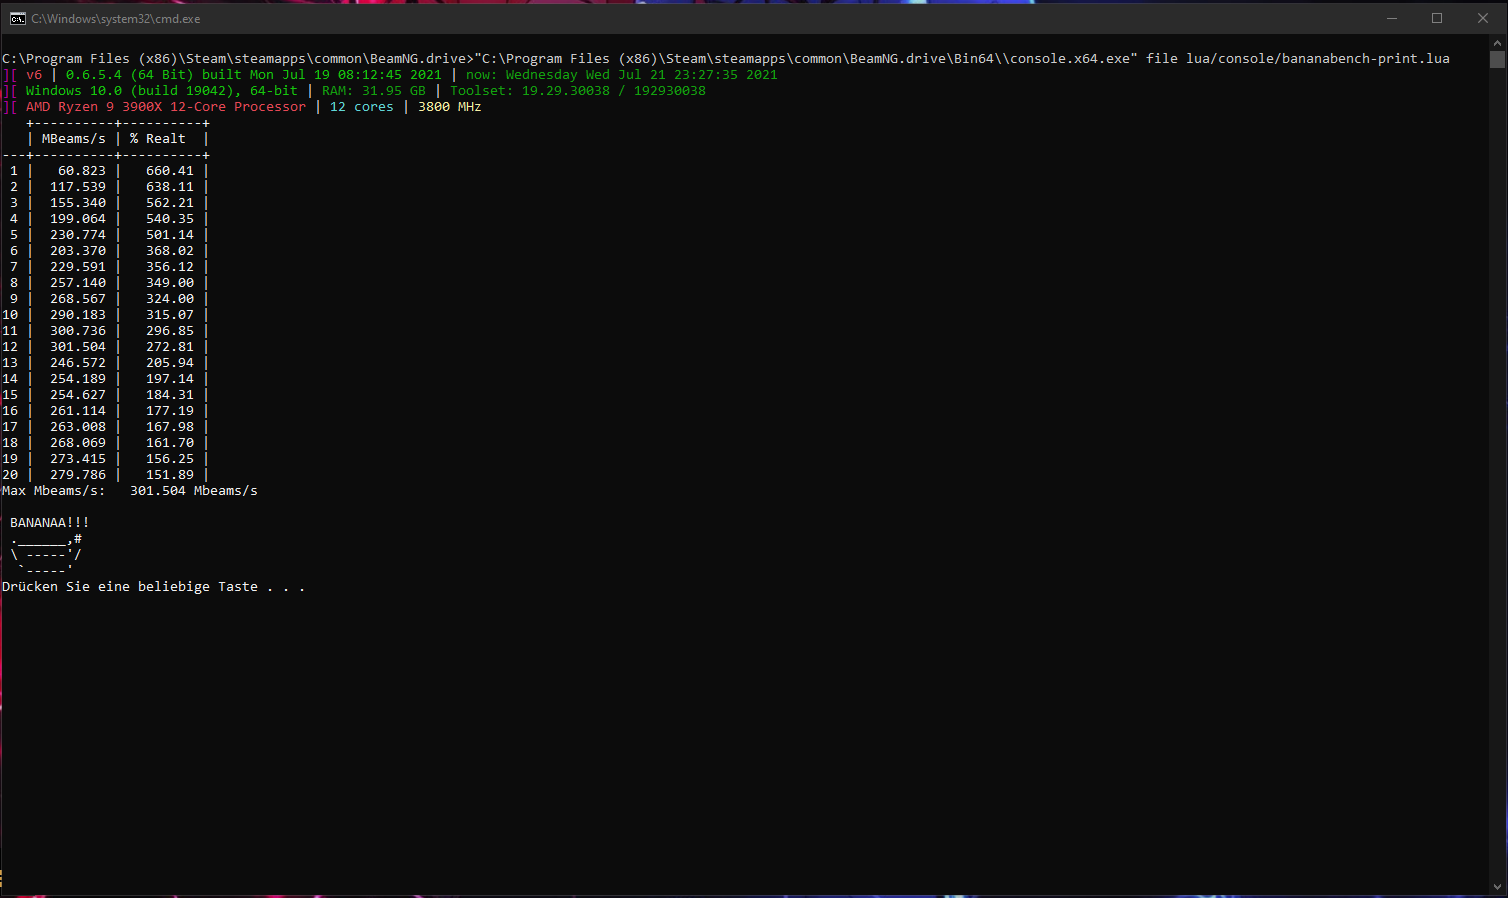Click the '% Realt' column header

[x=158, y=139]
